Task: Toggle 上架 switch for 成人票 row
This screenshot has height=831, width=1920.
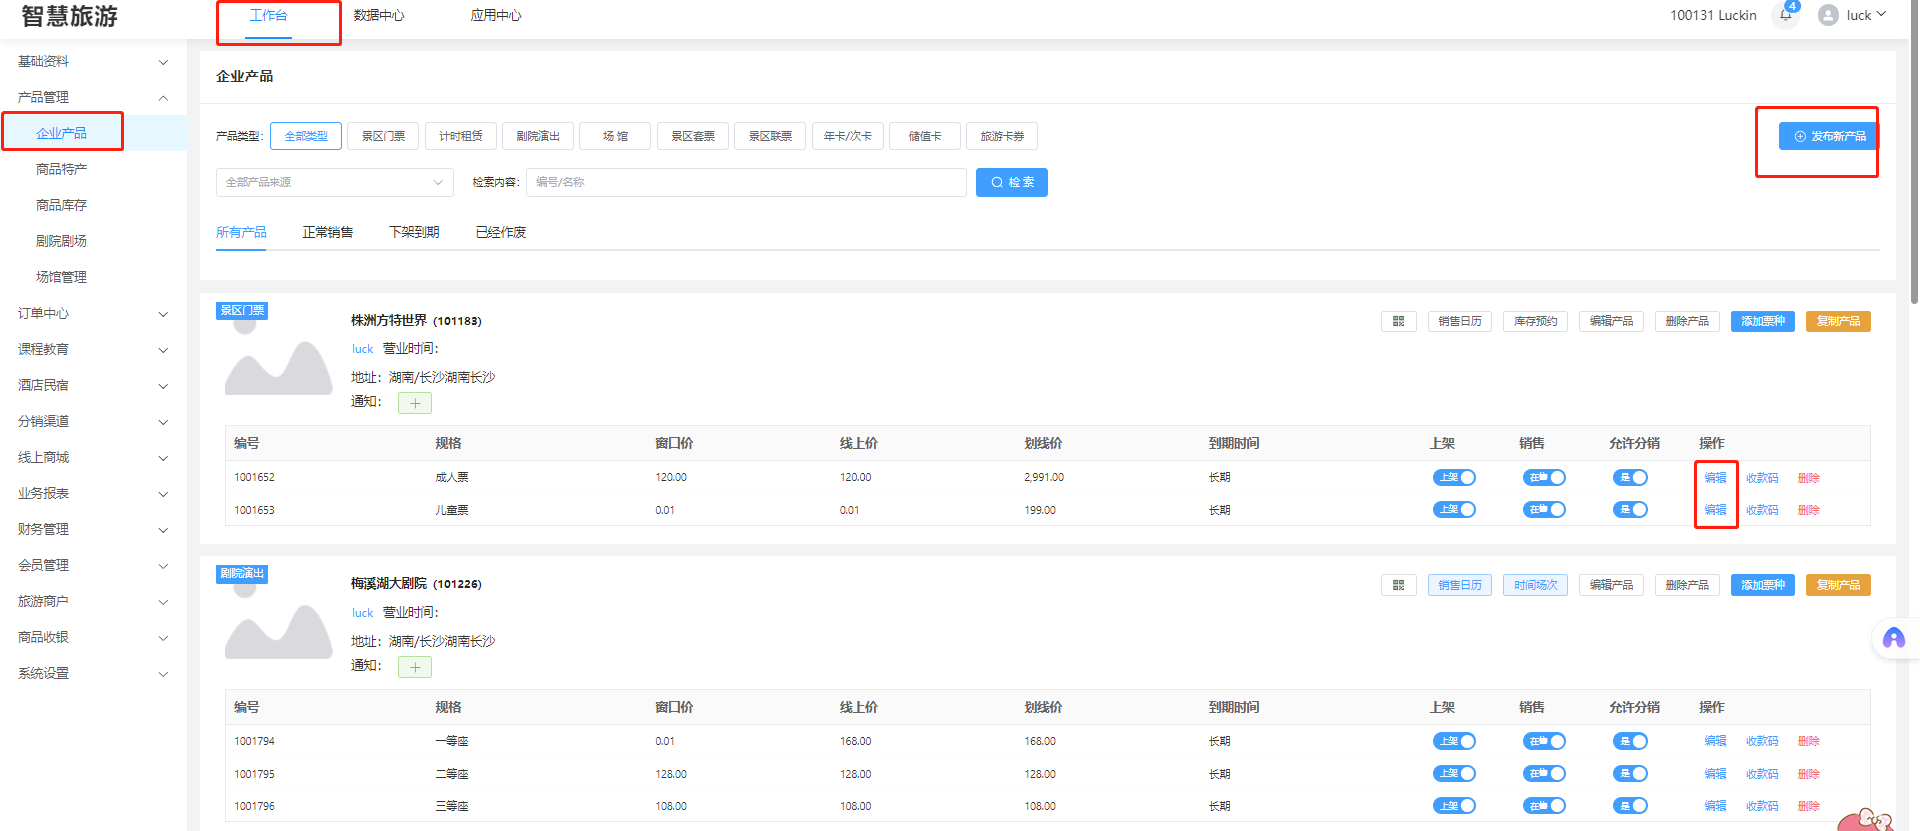Action: 1454,478
